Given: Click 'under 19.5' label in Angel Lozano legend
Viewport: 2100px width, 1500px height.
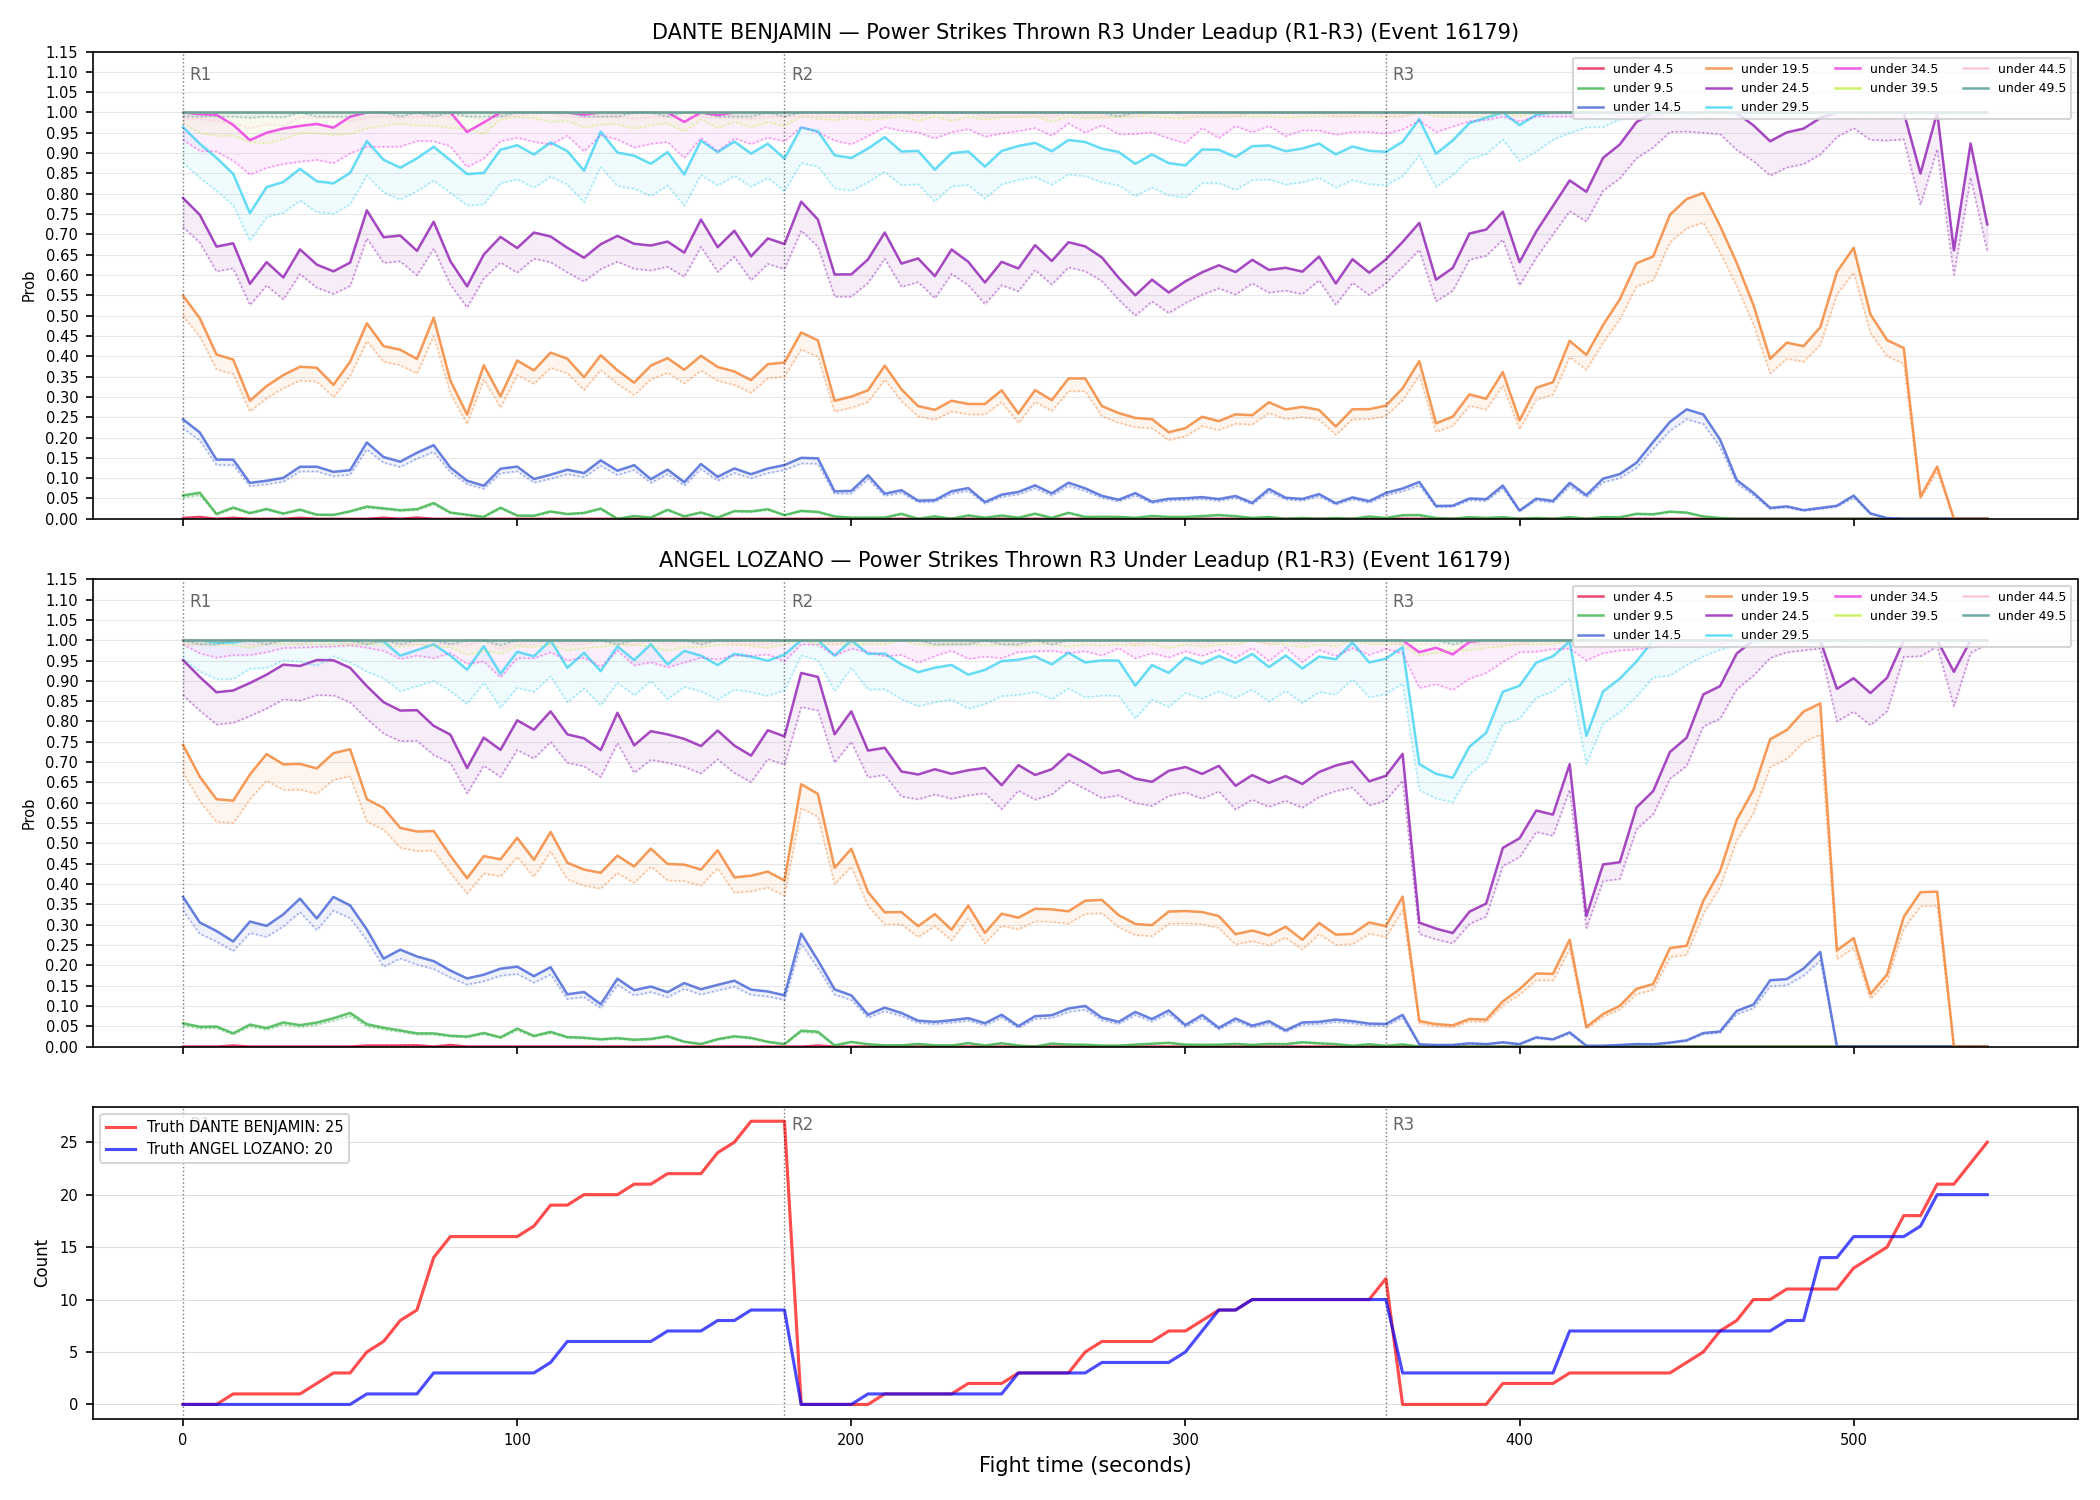Looking at the screenshot, I should (x=1775, y=597).
